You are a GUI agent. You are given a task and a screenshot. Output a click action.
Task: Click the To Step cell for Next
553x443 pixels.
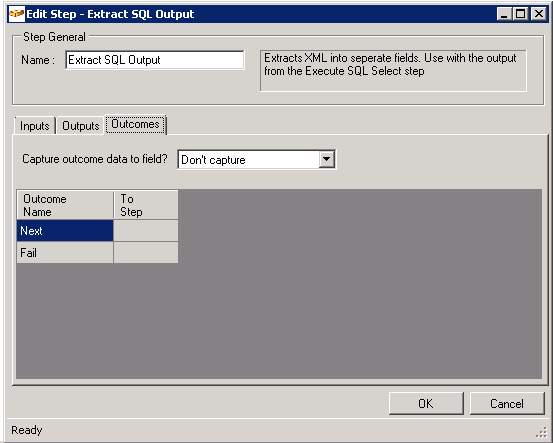pyautogui.click(x=146, y=231)
